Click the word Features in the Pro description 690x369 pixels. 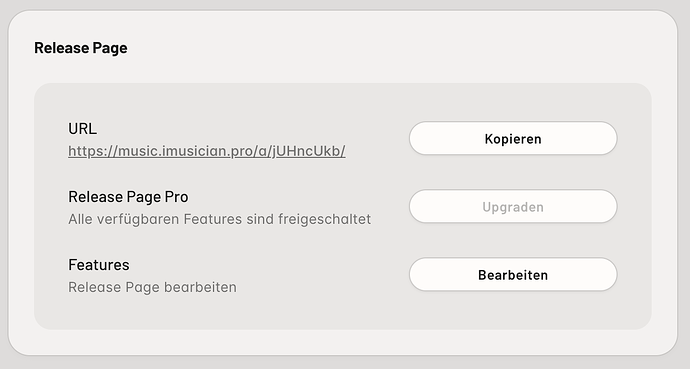213,219
